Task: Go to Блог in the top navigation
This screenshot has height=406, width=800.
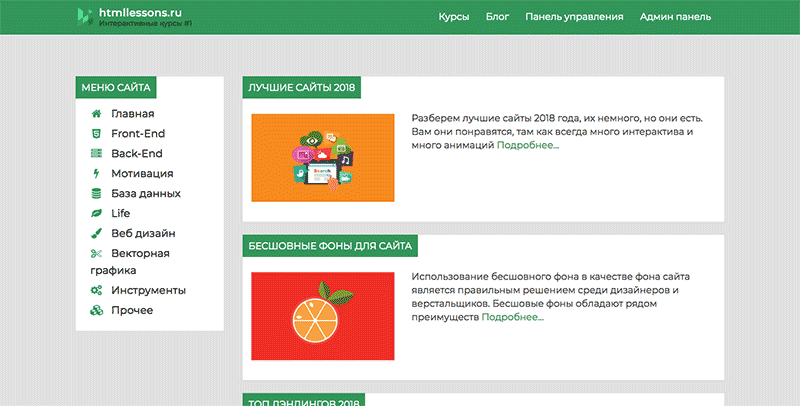Action: 497,17
